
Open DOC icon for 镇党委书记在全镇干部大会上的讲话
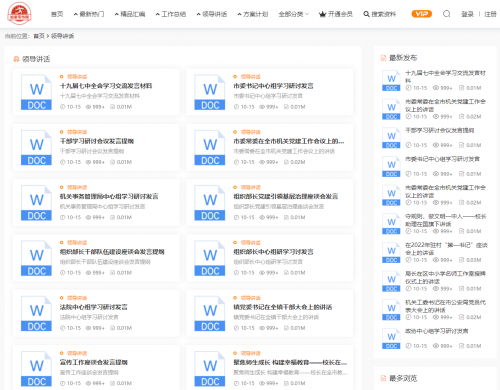coord(210,314)
